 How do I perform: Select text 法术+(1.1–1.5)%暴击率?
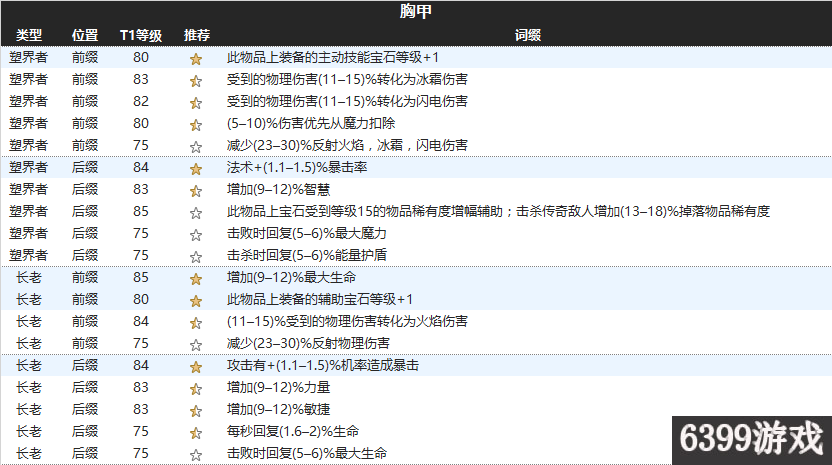tap(297, 167)
